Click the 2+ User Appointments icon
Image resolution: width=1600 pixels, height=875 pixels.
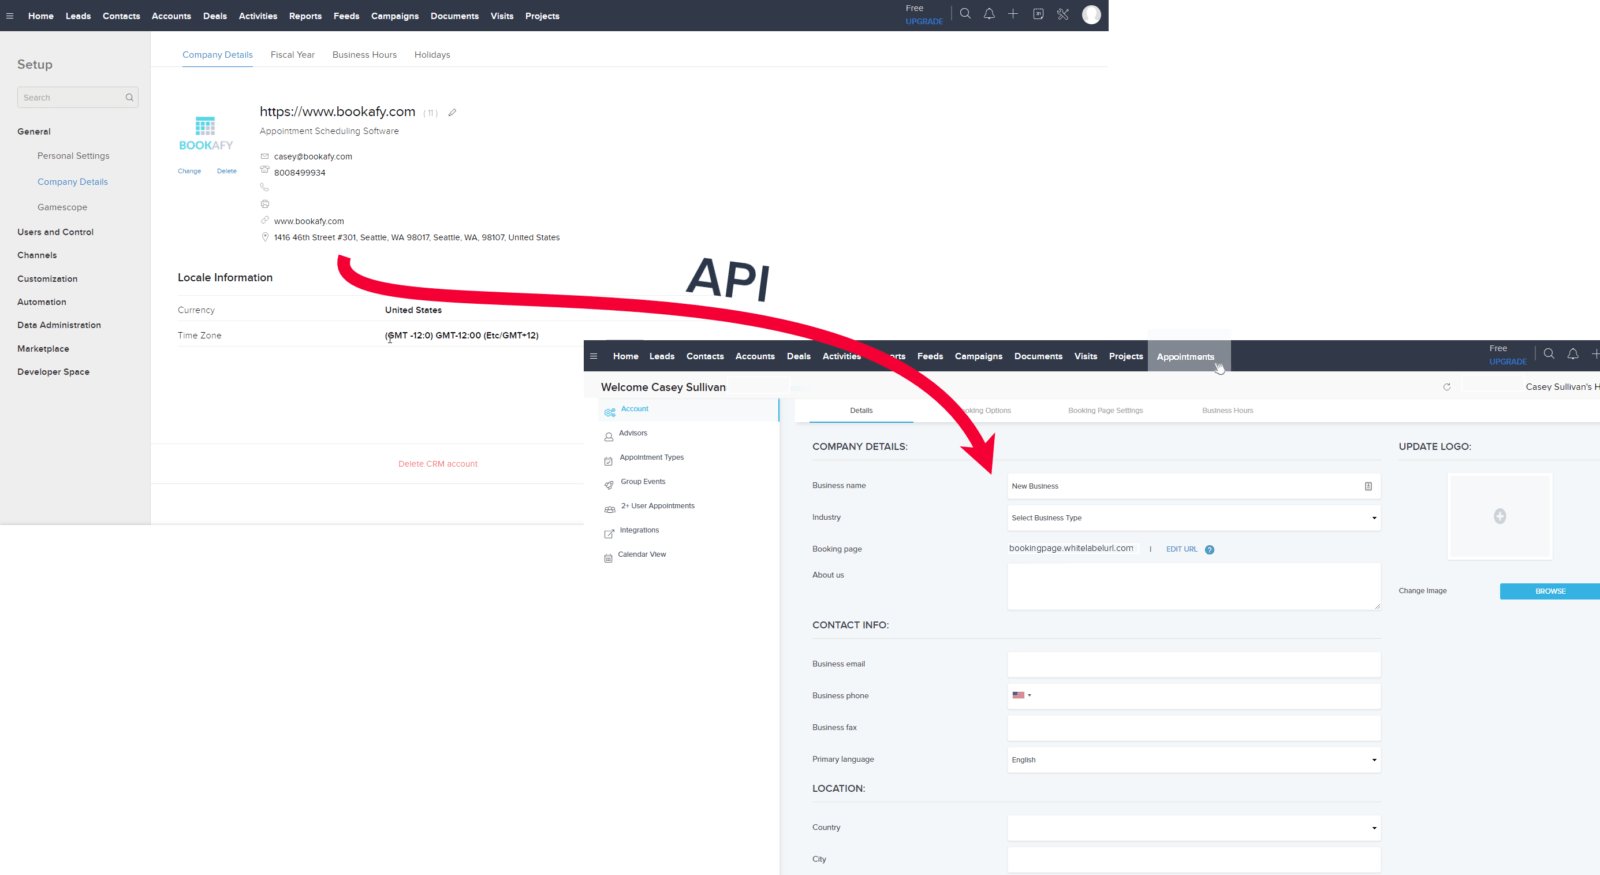[609, 510]
